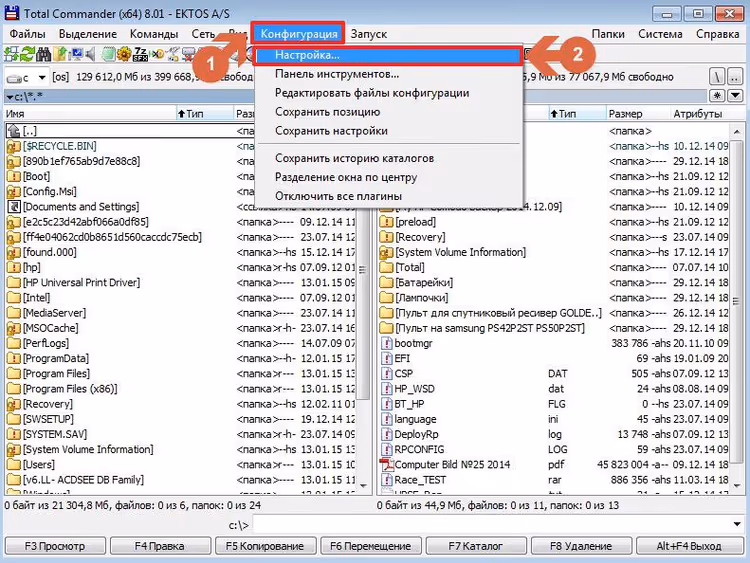The width and height of the screenshot is (750, 563).
Task: Choose Сохранить позицию menu item
Action: pos(388,112)
